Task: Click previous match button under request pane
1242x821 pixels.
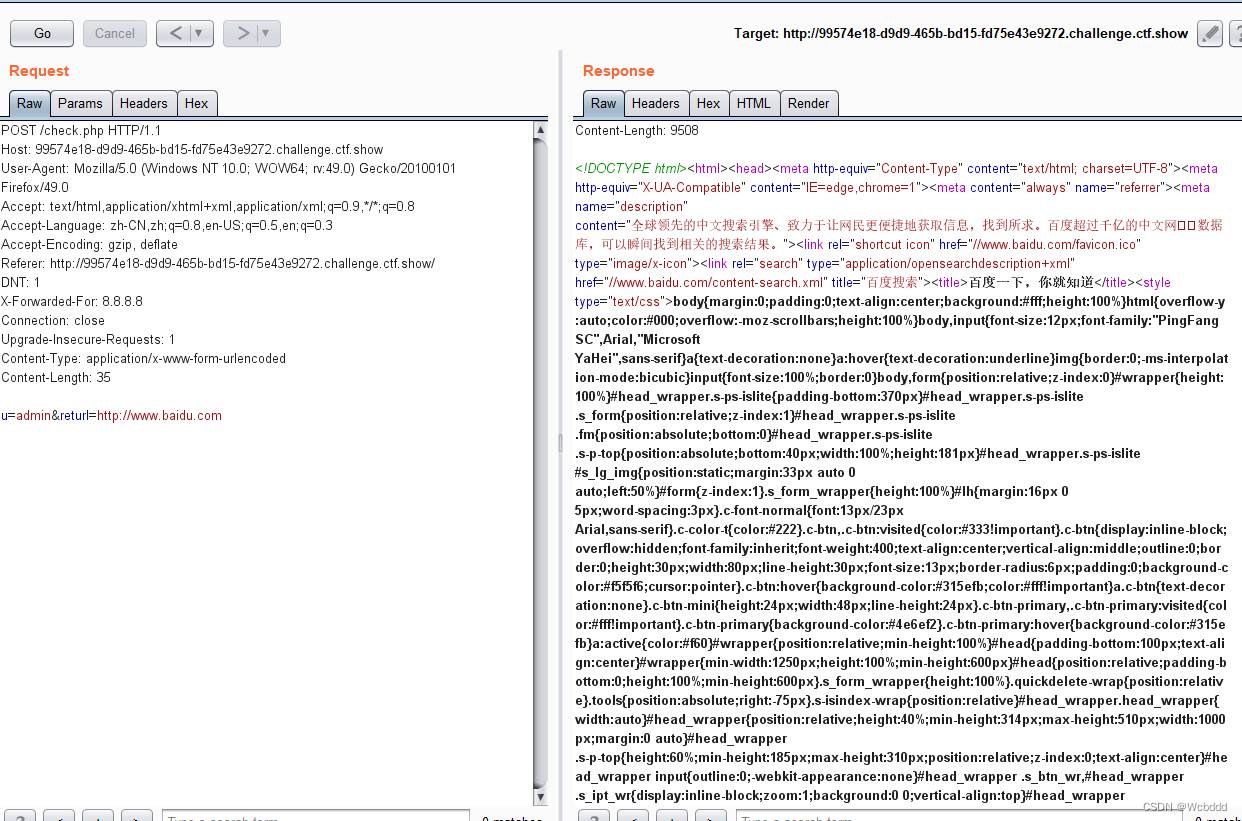Action: coord(59,817)
